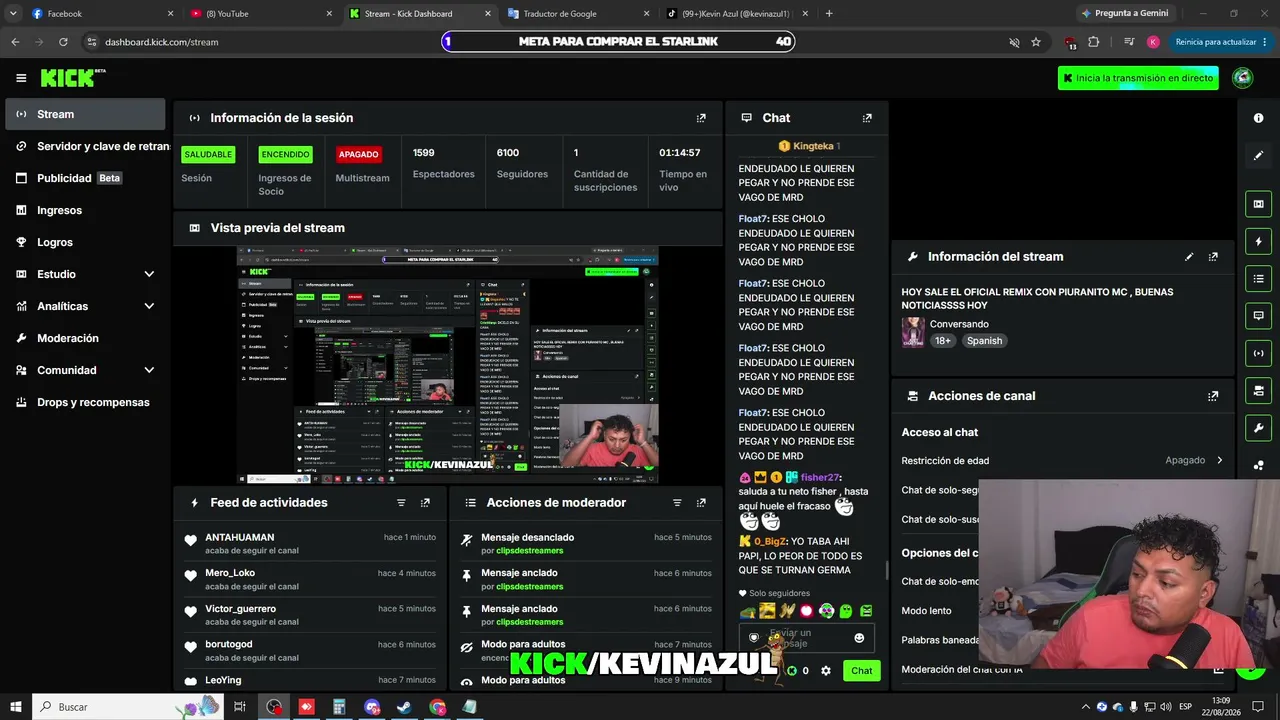The width and height of the screenshot is (1280, 720).
Task: Open Drops y recompensas in sidebar
Action: tap(85, 402)
